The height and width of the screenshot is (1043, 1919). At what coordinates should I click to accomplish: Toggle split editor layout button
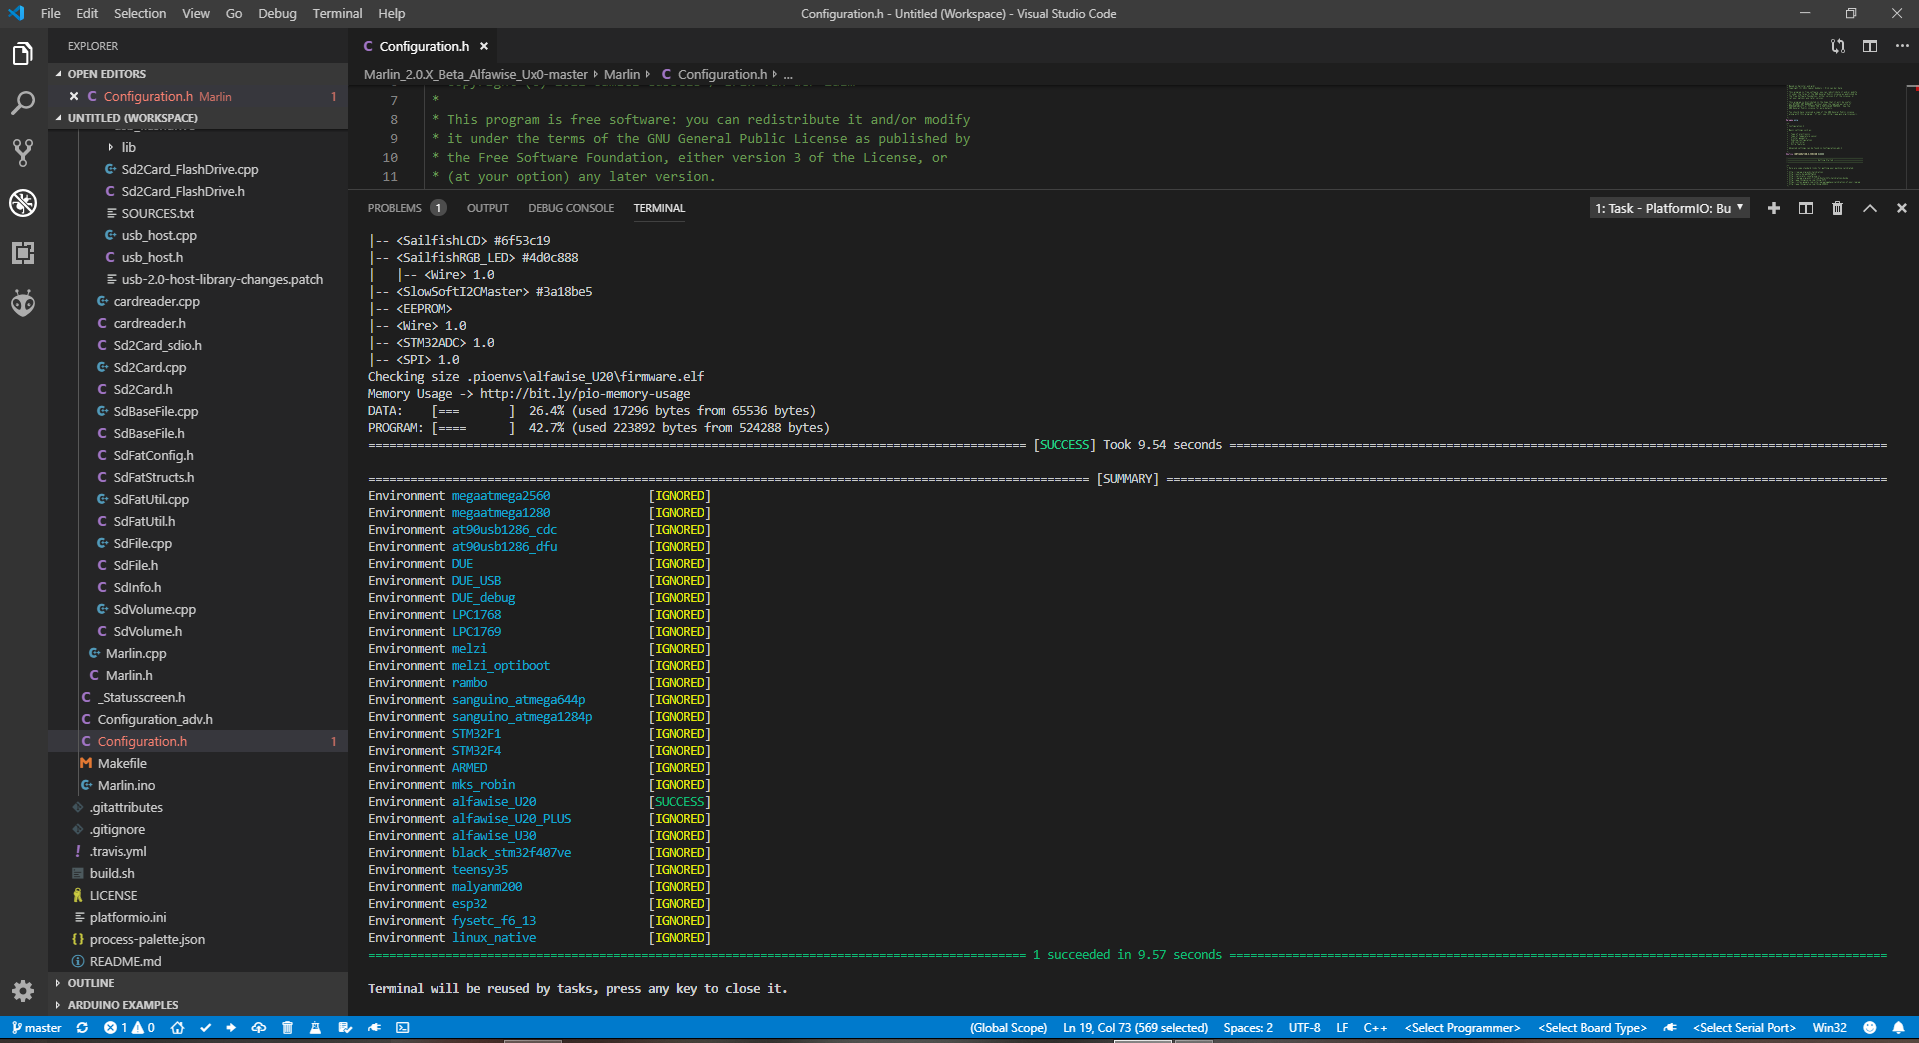(1870, 46)
